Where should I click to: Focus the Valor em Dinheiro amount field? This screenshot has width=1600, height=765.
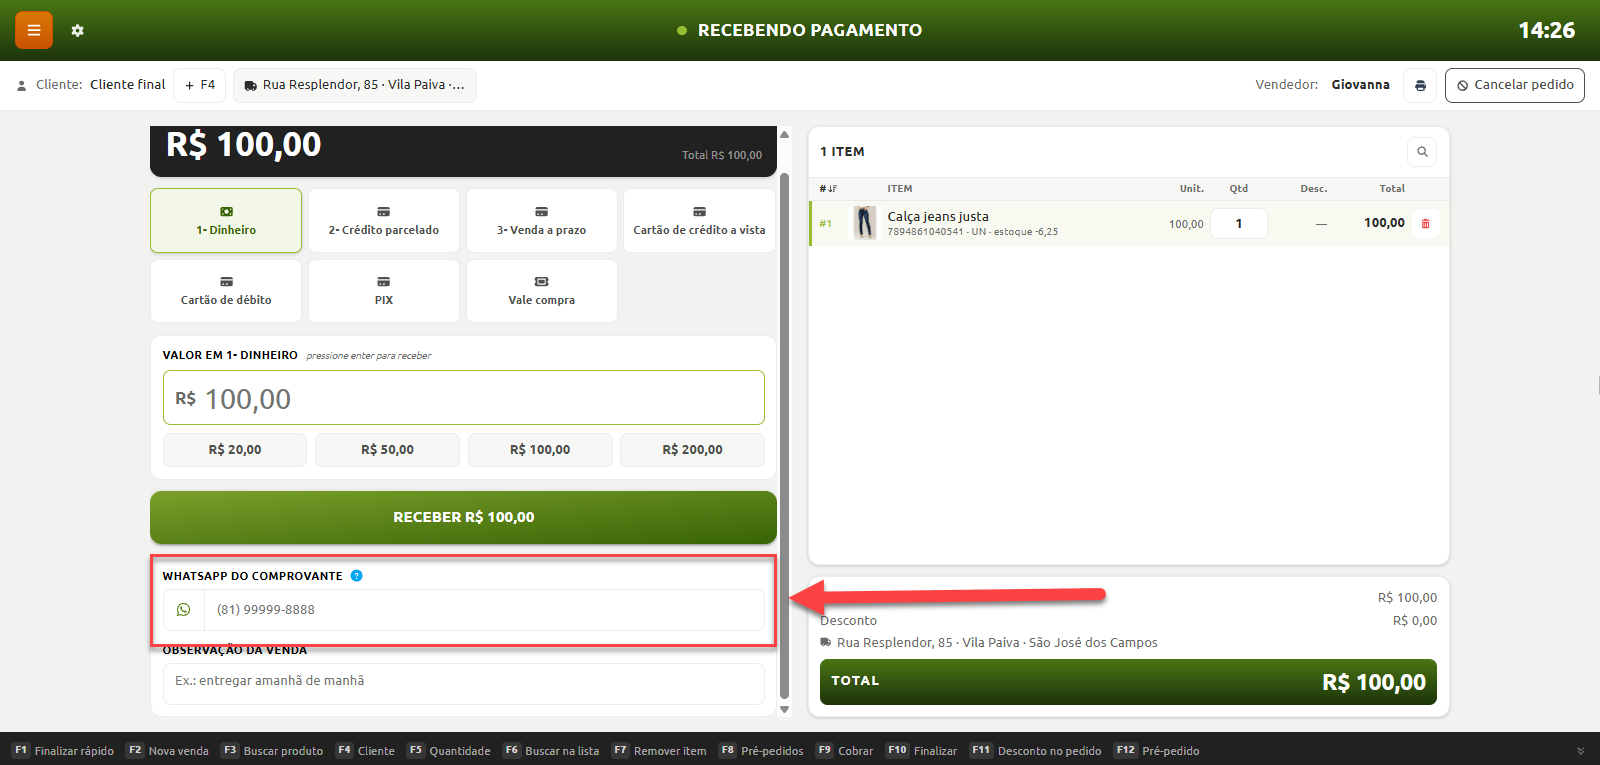tap(464, 398)
